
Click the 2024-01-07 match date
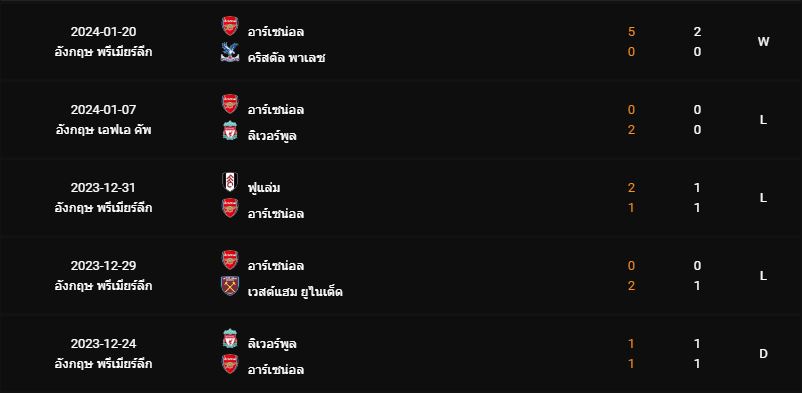103,110
